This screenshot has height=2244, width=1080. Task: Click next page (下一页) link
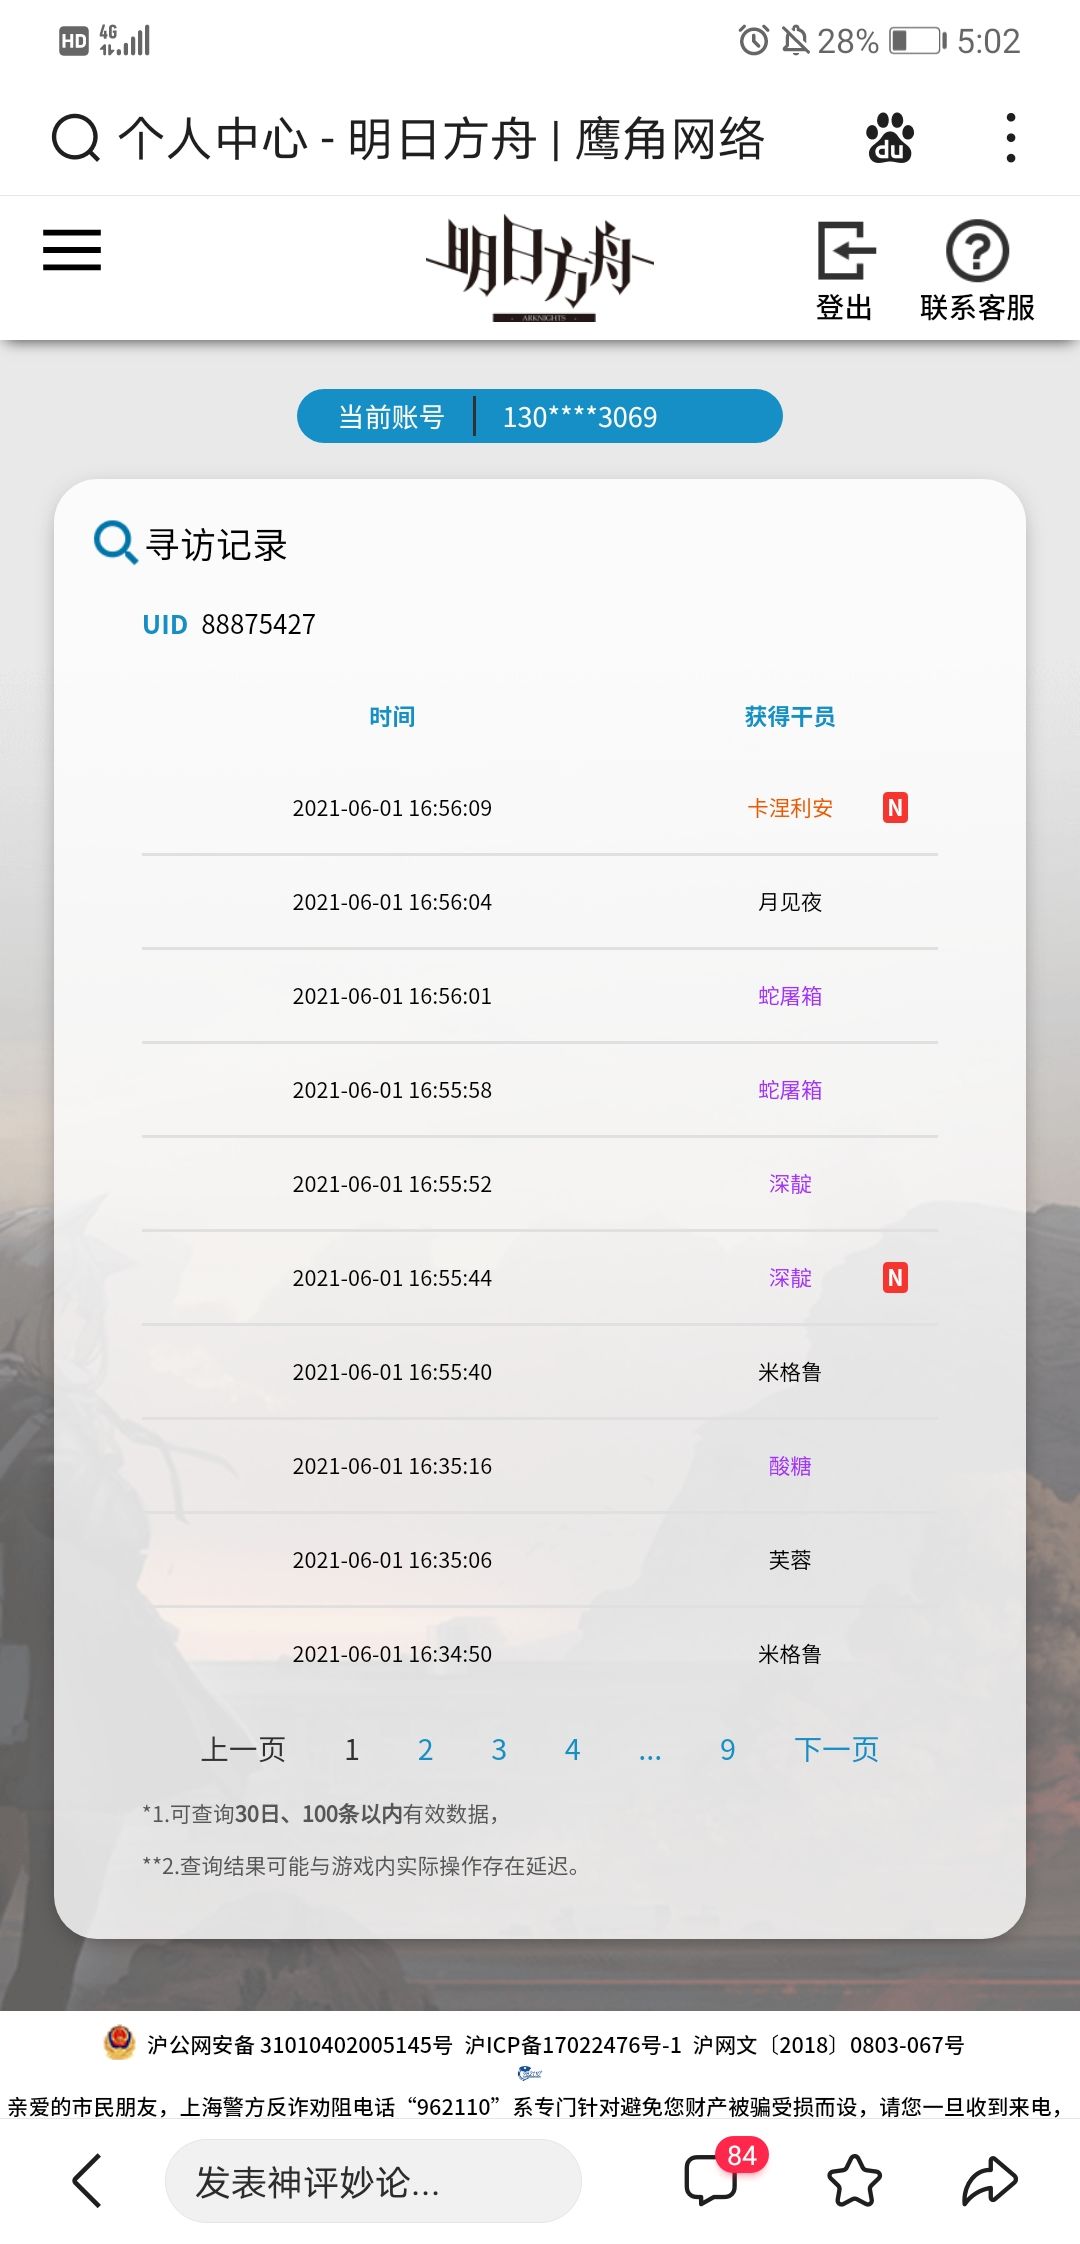point(837,1749)
